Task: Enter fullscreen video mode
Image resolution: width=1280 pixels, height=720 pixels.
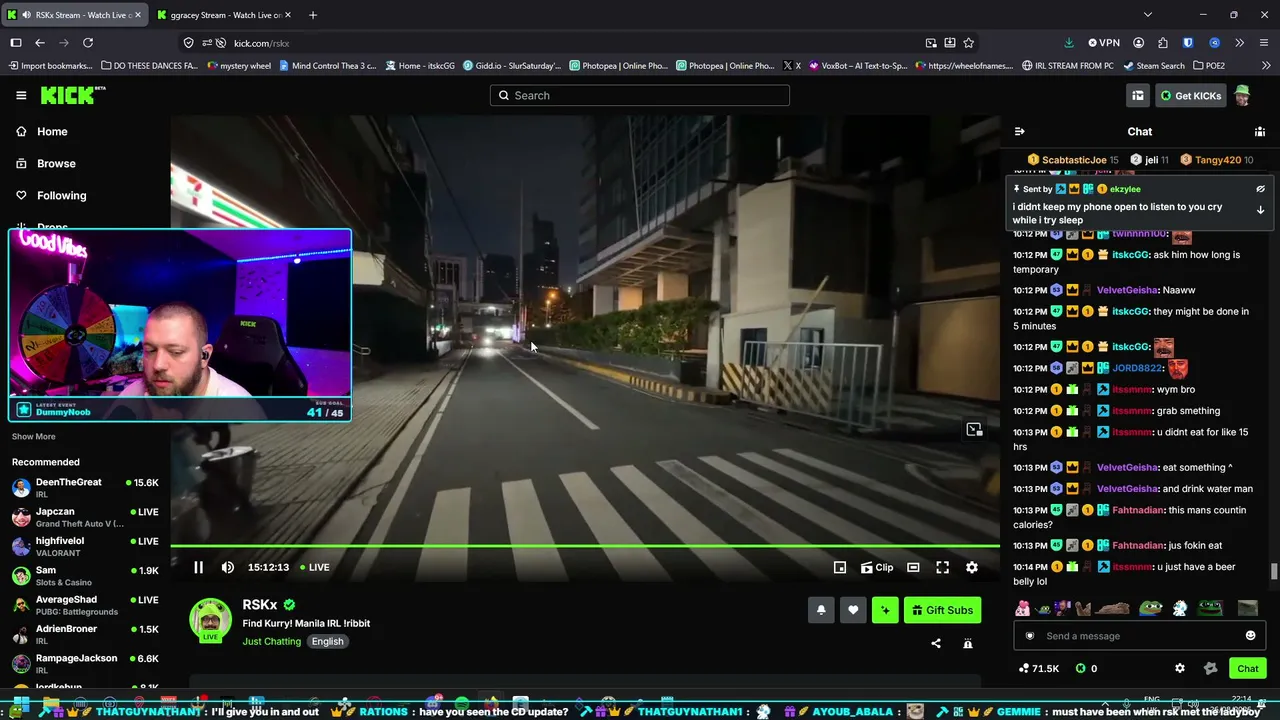Action: 942,567
